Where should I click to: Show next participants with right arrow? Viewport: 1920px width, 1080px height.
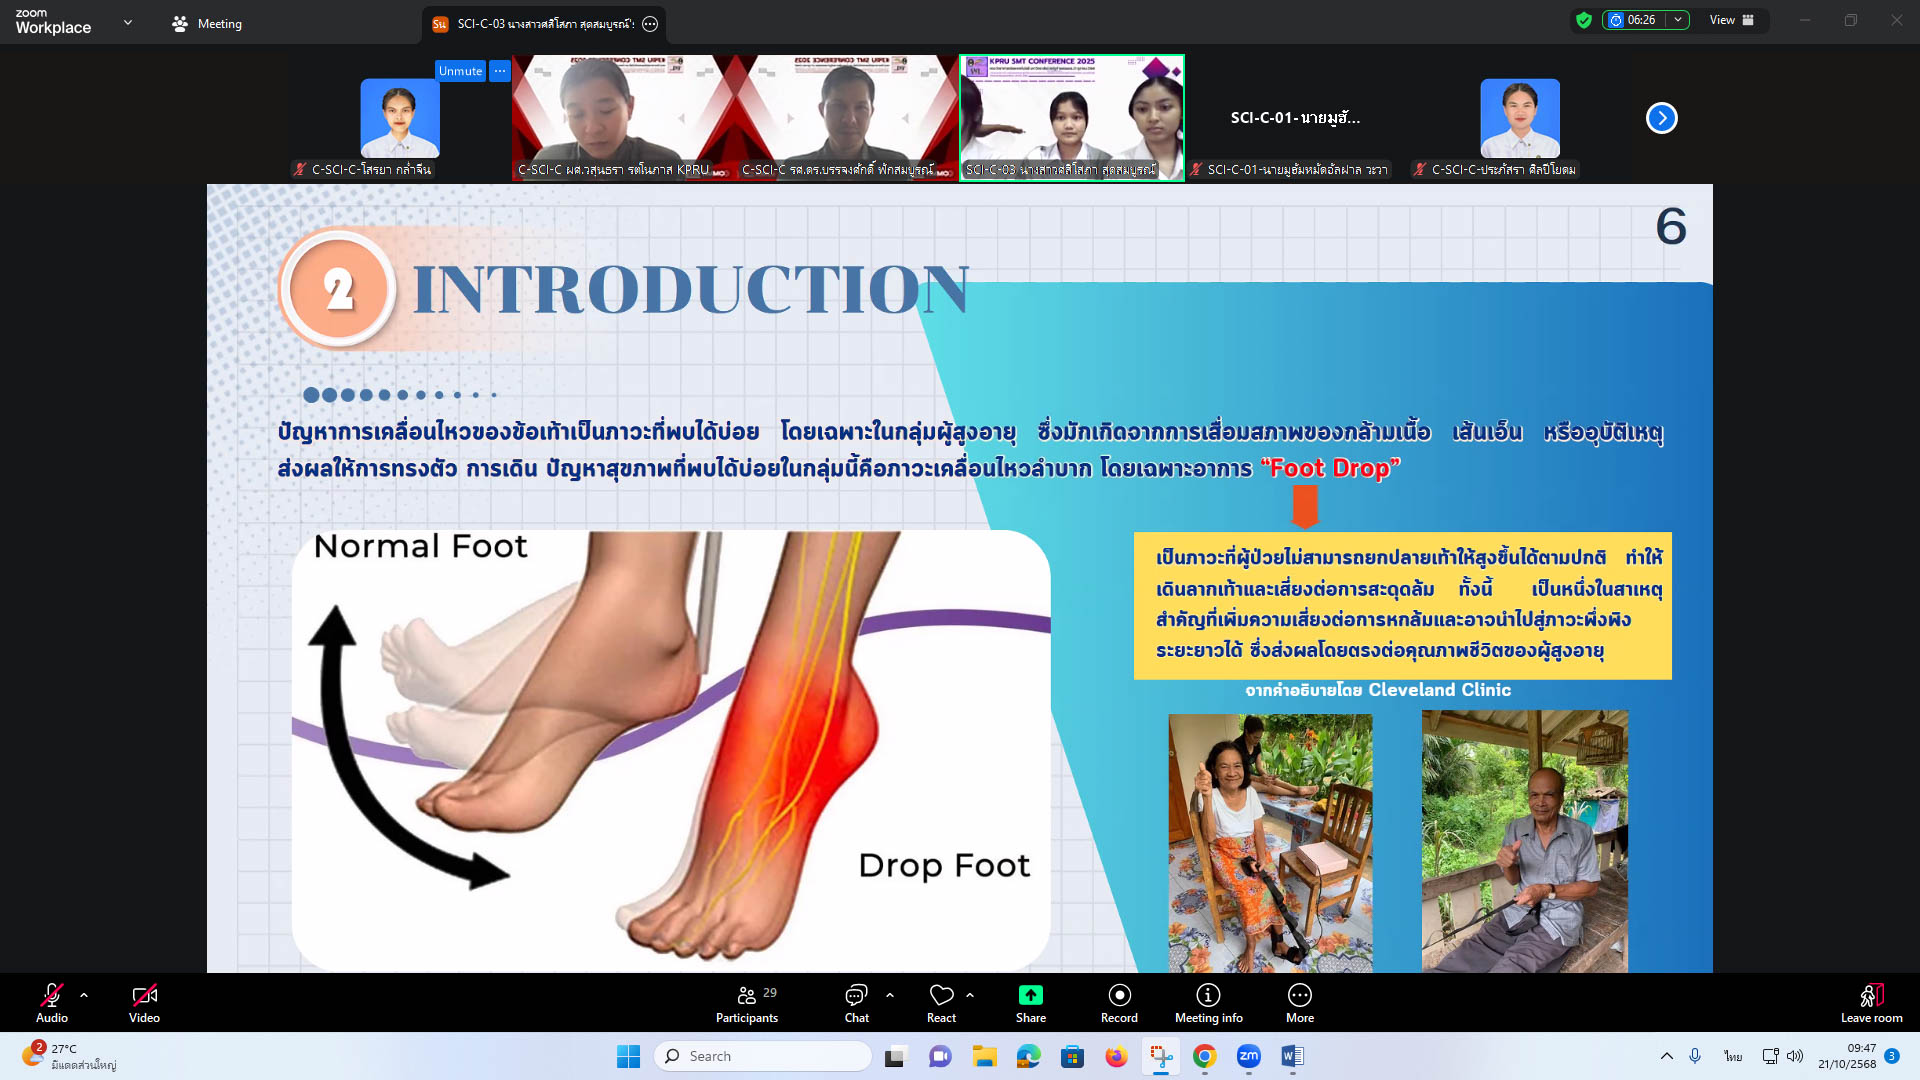click(x=1661, y=118)
